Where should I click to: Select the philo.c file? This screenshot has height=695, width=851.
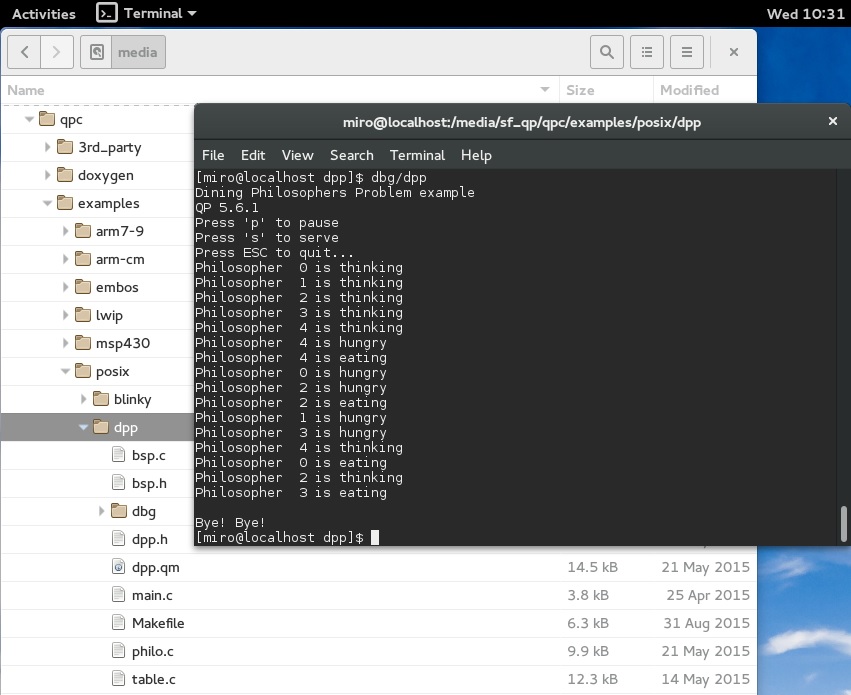point(152,651)
